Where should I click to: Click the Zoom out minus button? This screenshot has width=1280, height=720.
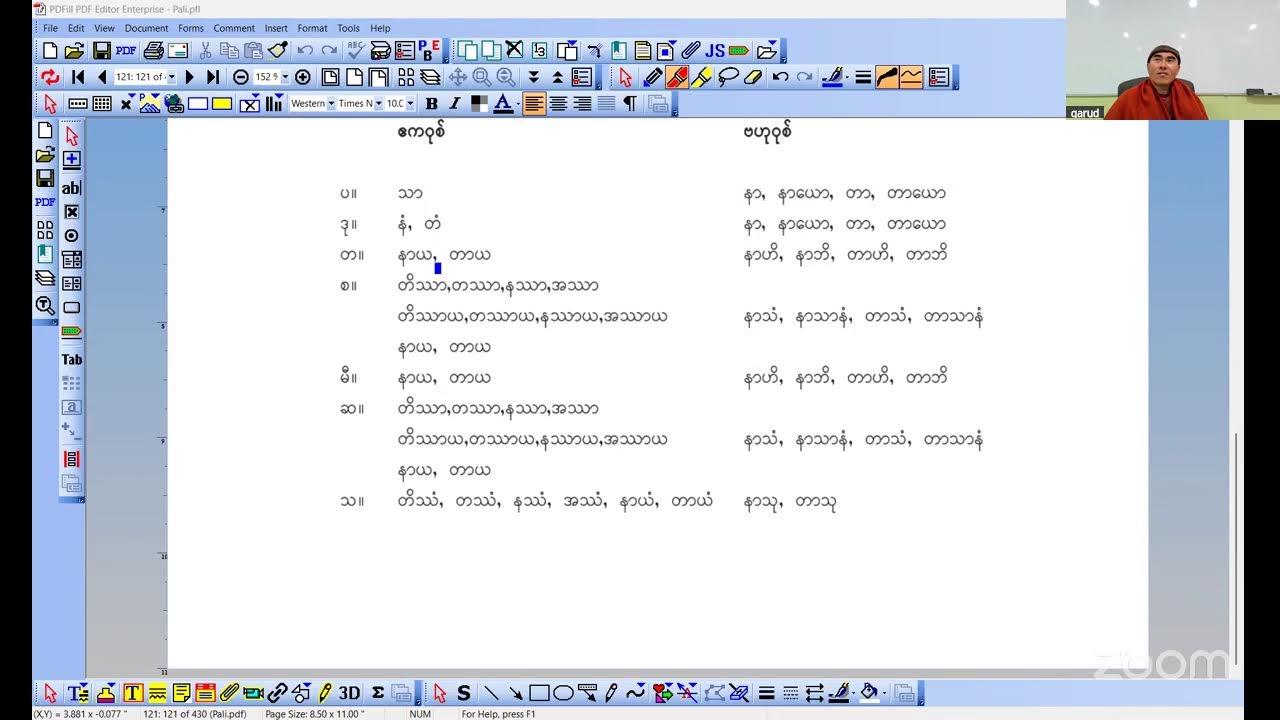point(241,77)
